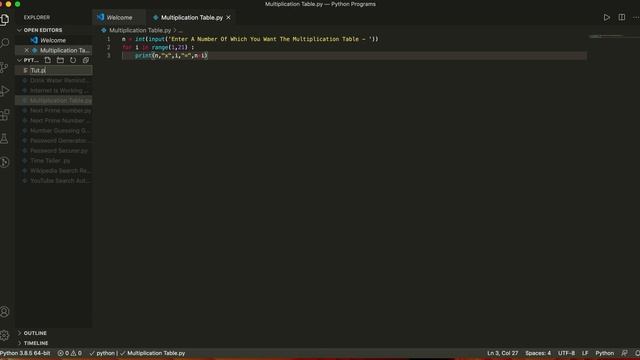The width and height of the screenshot is (640, 360).
Task: Click code line 1 with the input prompt
Action: point(250,39)
